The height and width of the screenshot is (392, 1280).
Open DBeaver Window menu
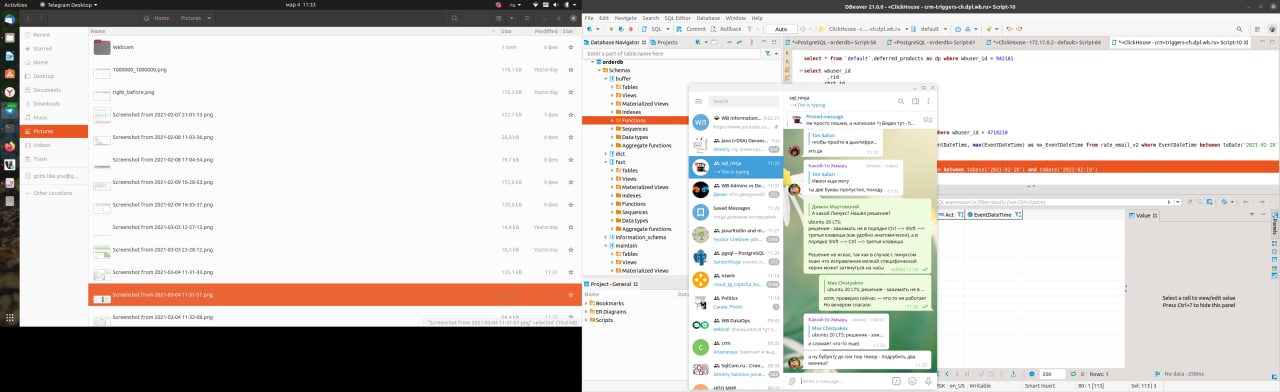[735, 18]
